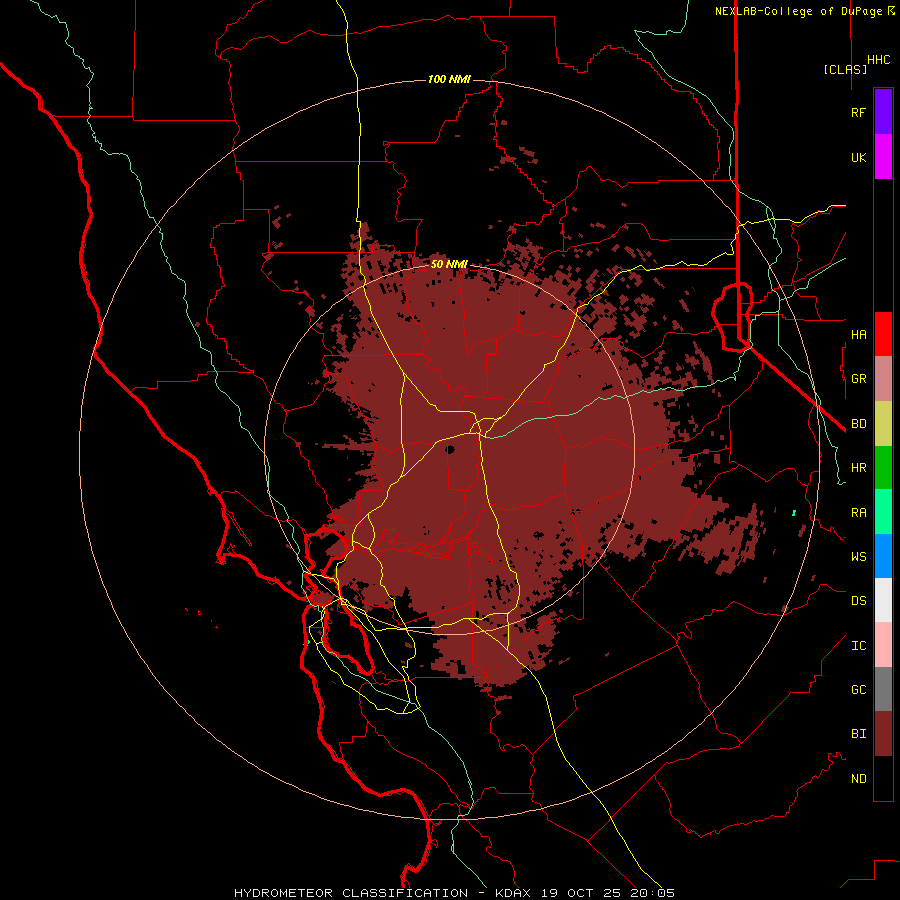Select the GC gray legend swatch
Screen dimensions: 900x900
(x=883, y=689)
